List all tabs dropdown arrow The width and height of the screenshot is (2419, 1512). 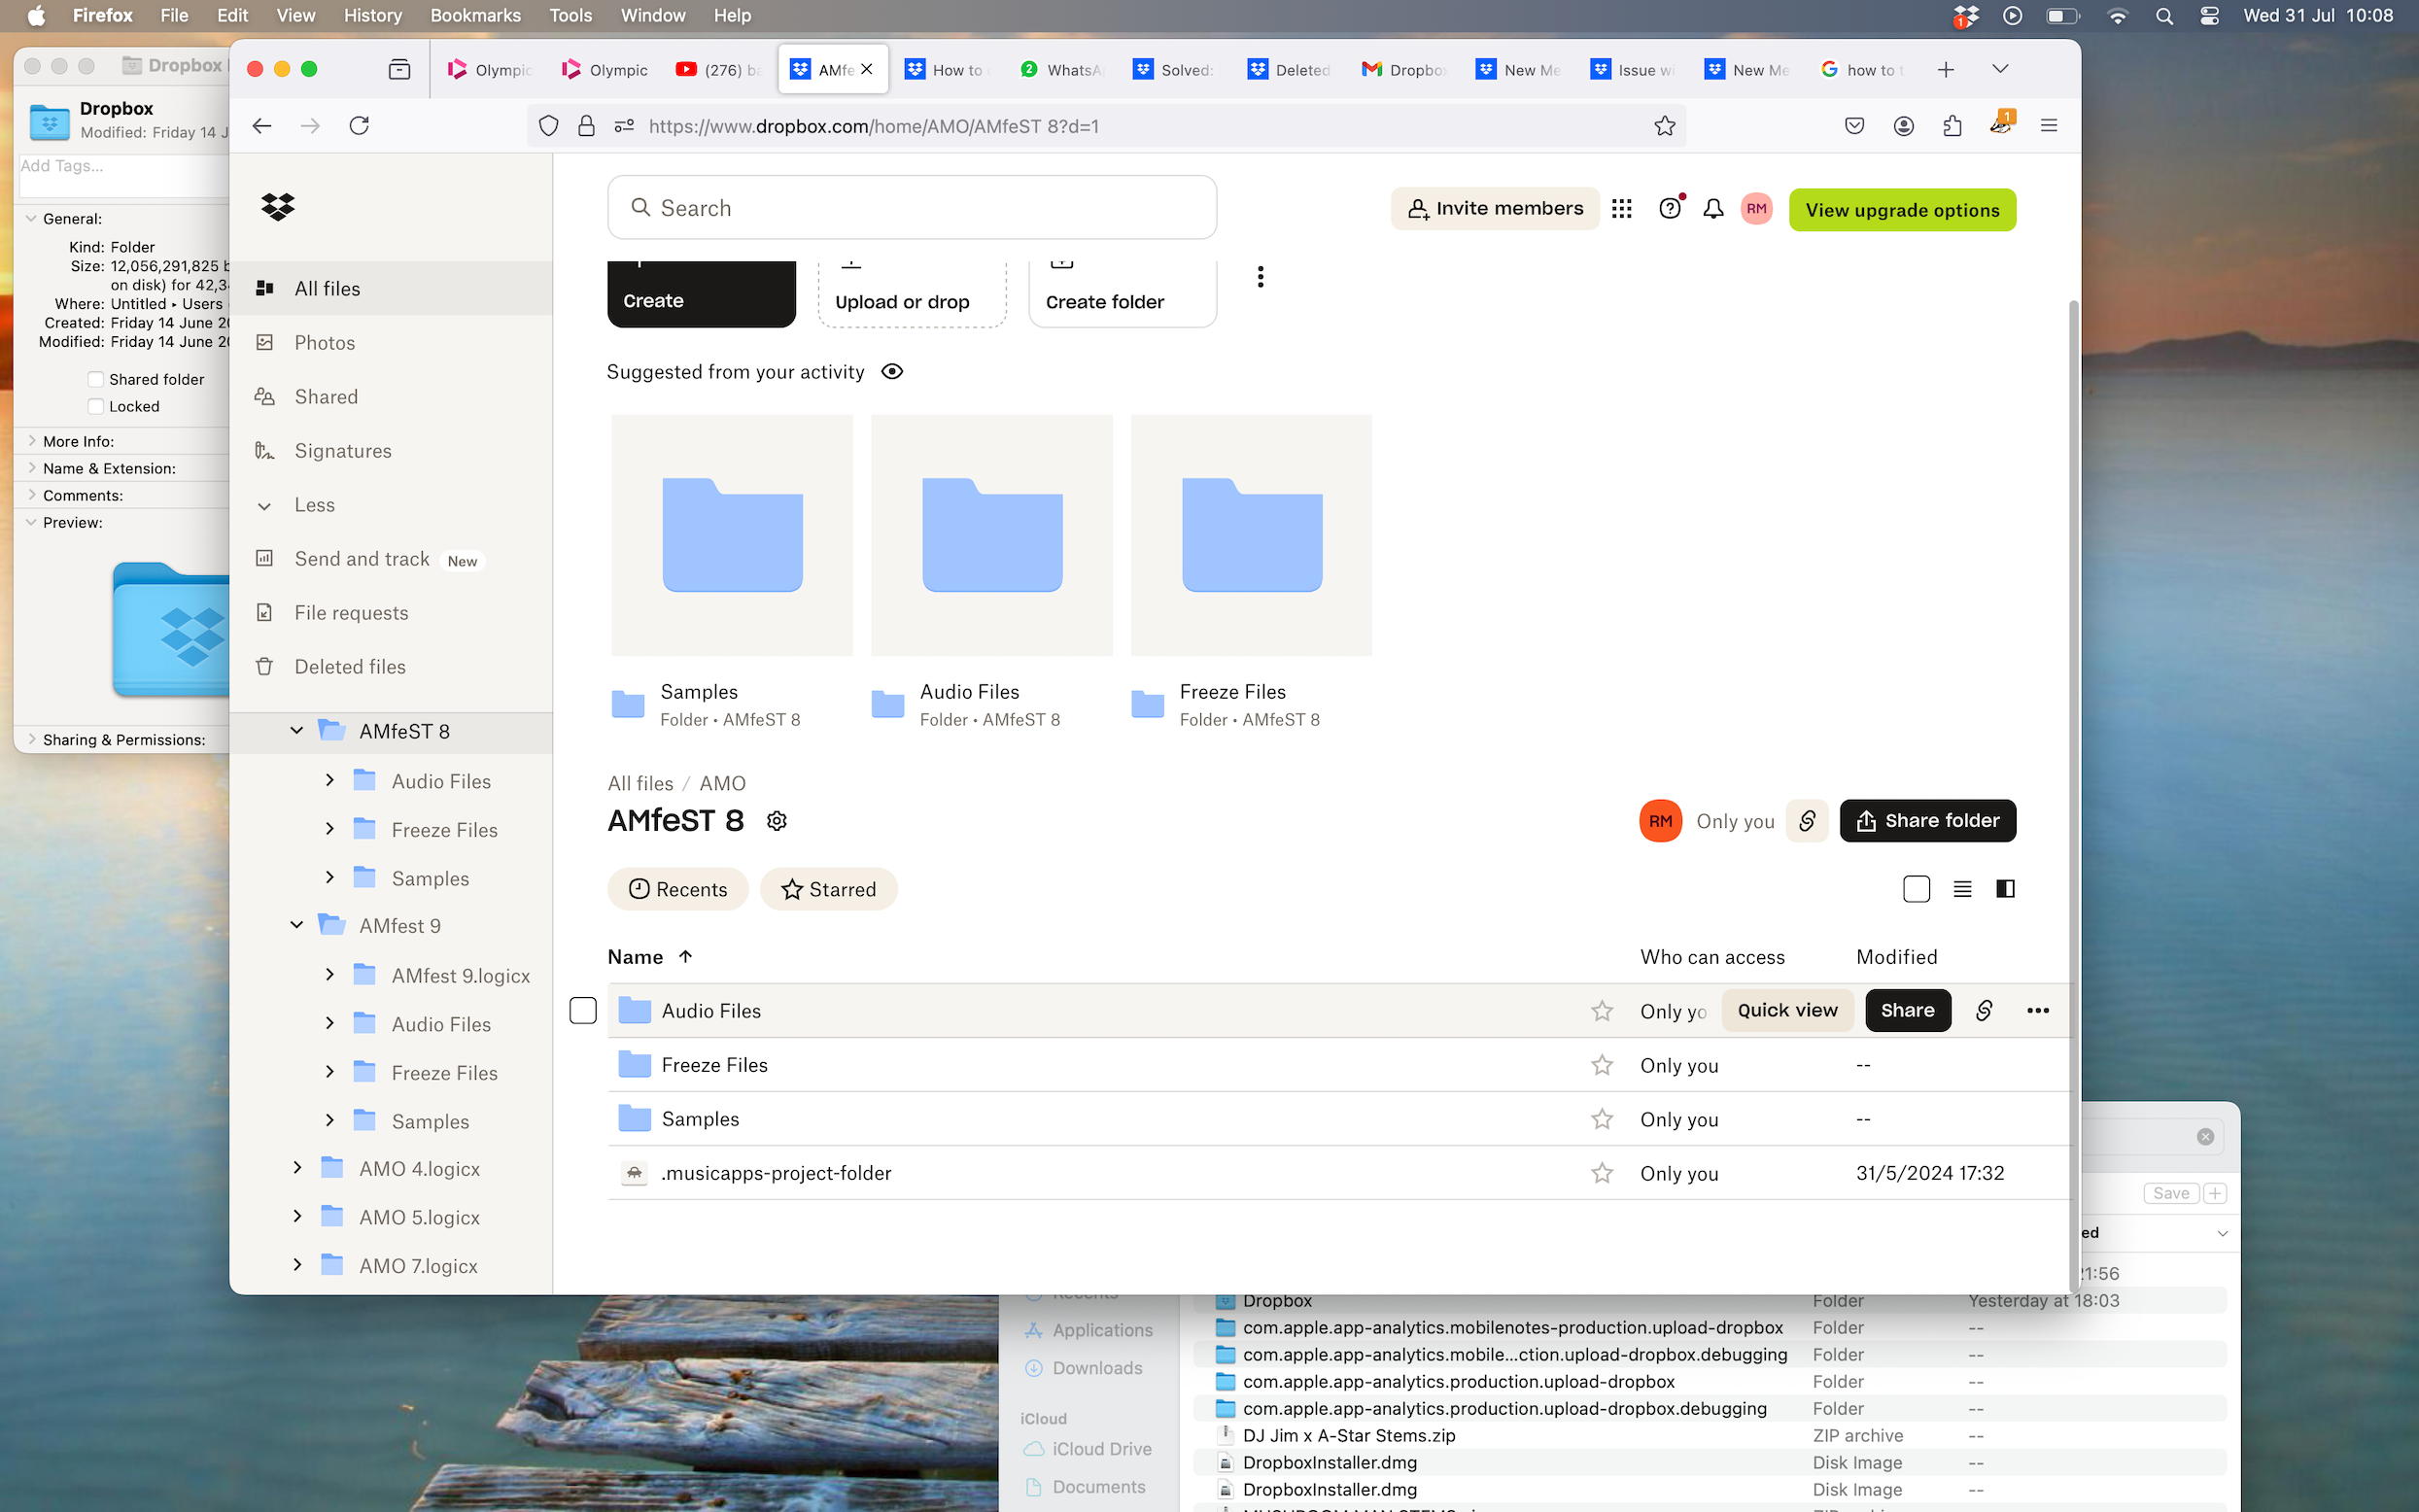pos(2000,69)
